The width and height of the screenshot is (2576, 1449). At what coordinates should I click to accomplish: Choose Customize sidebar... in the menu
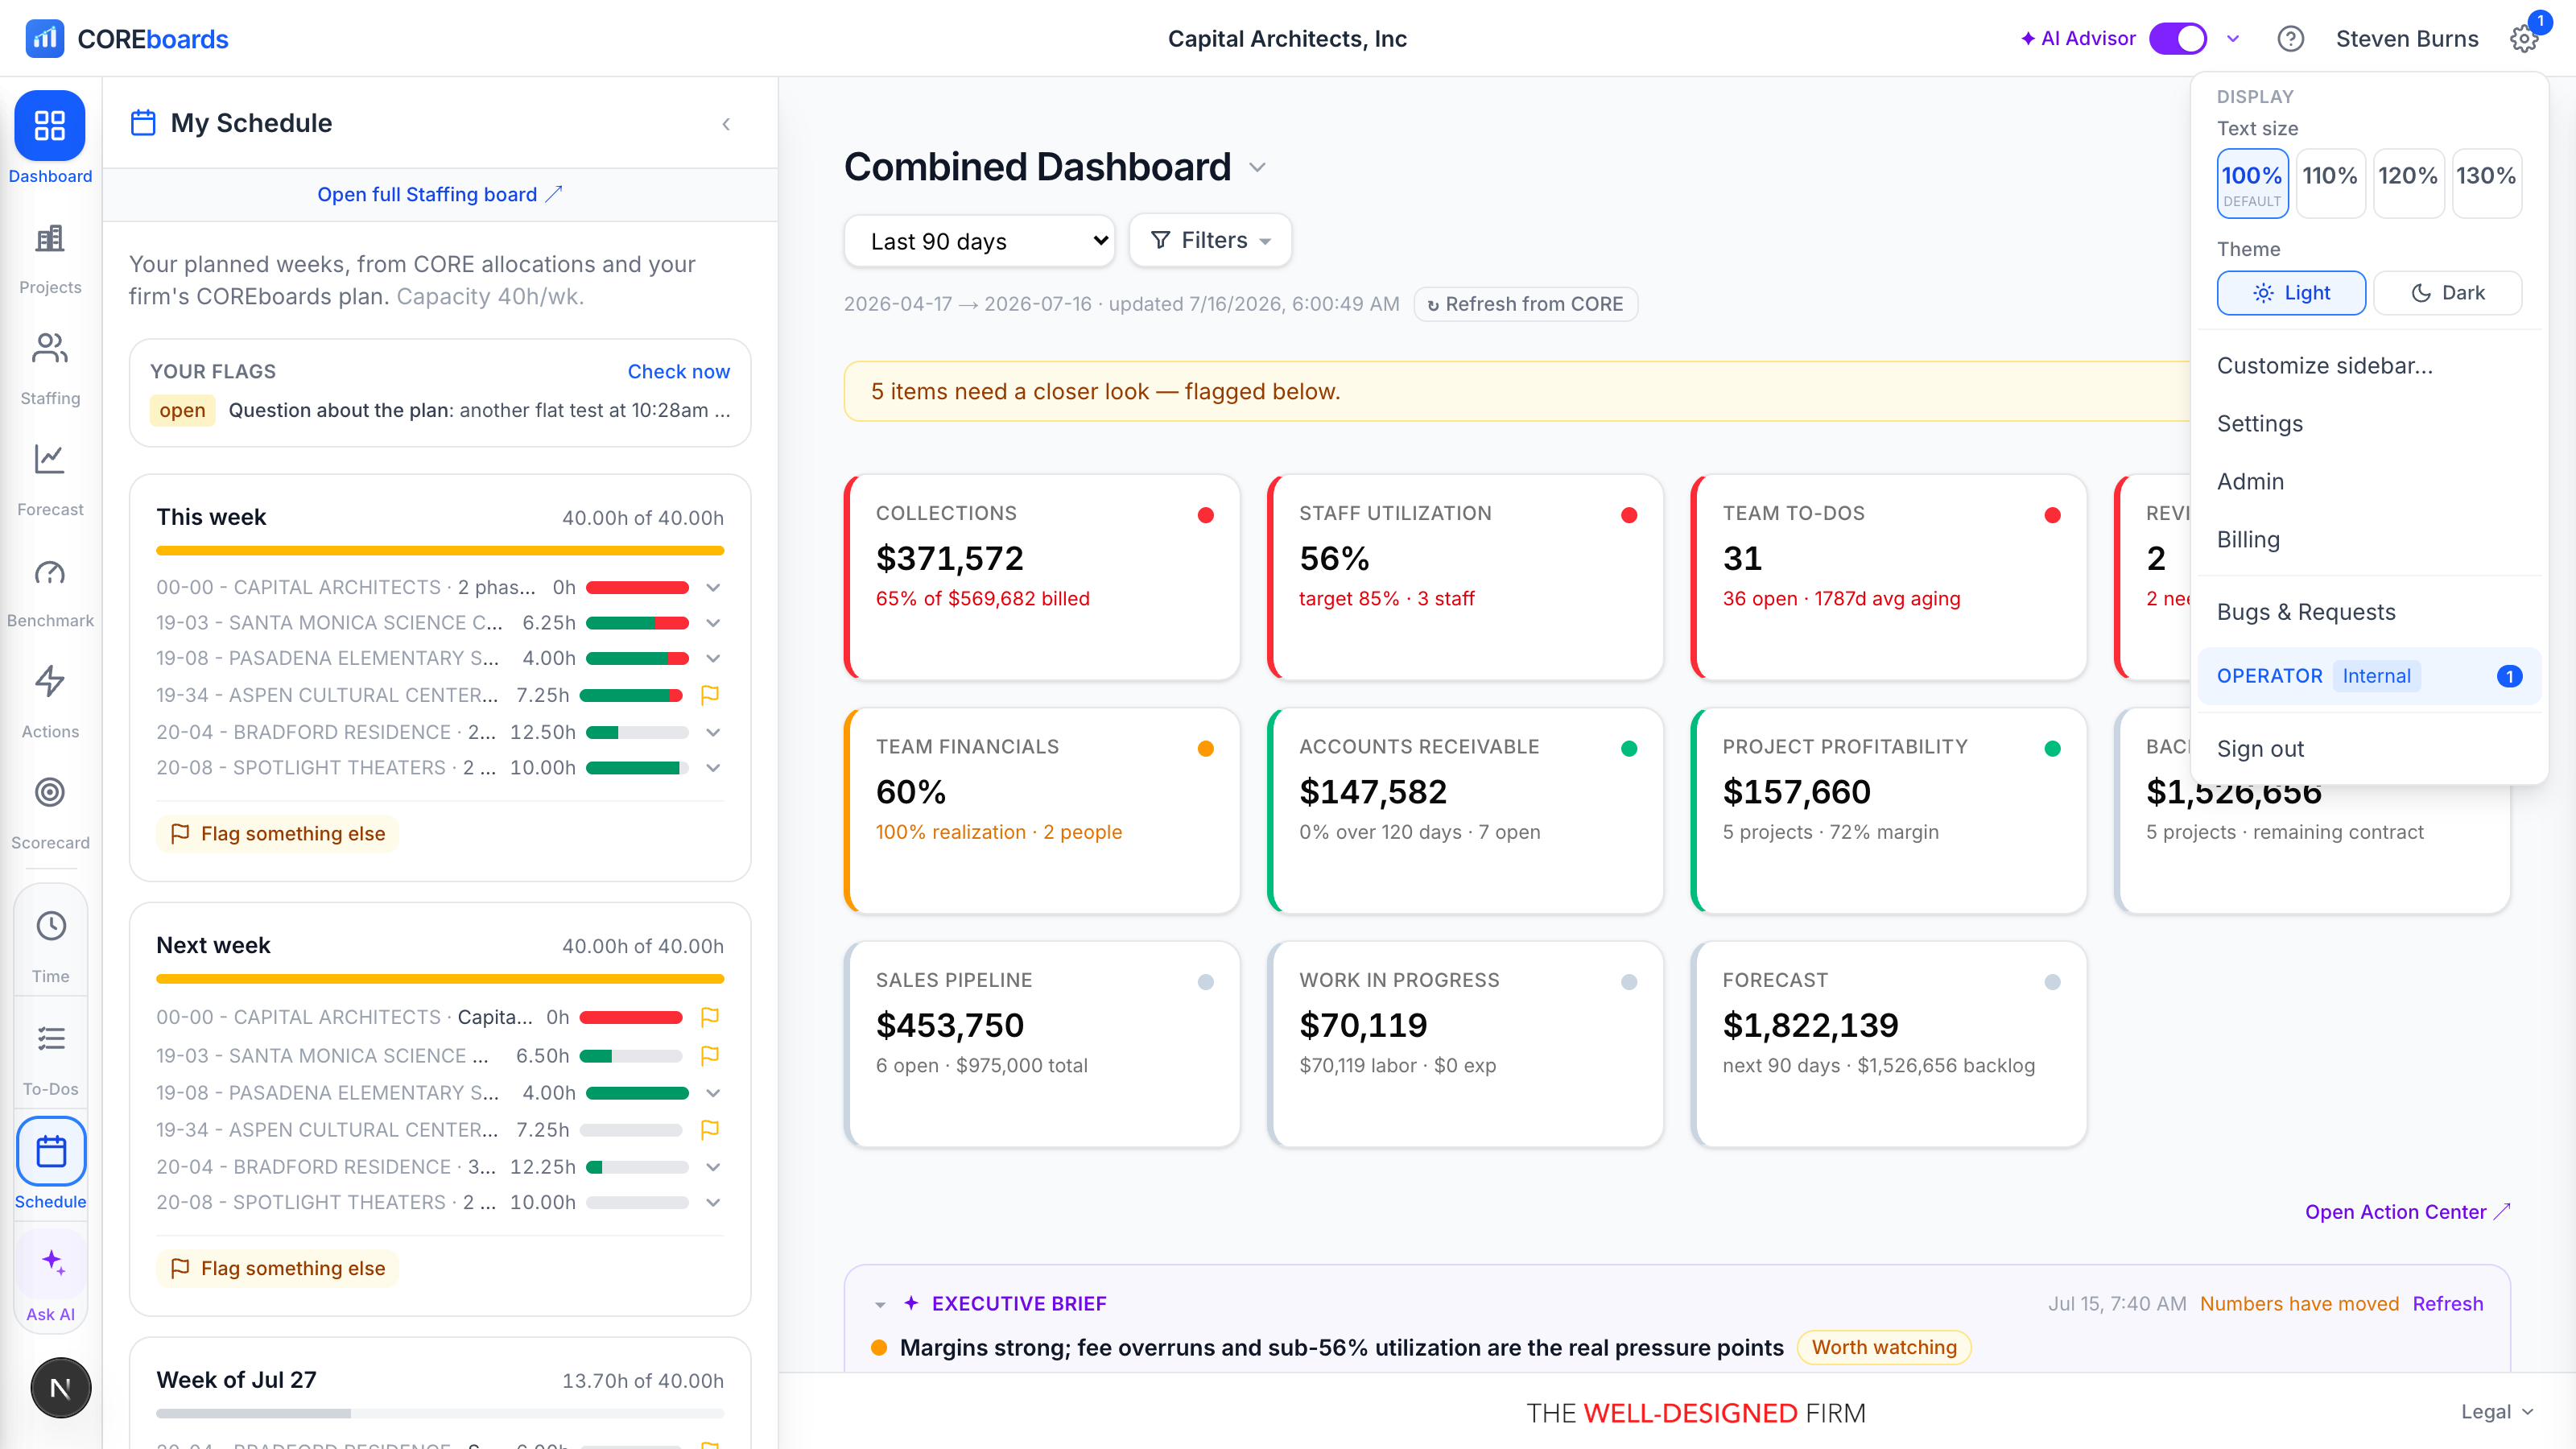[2325, 365]
